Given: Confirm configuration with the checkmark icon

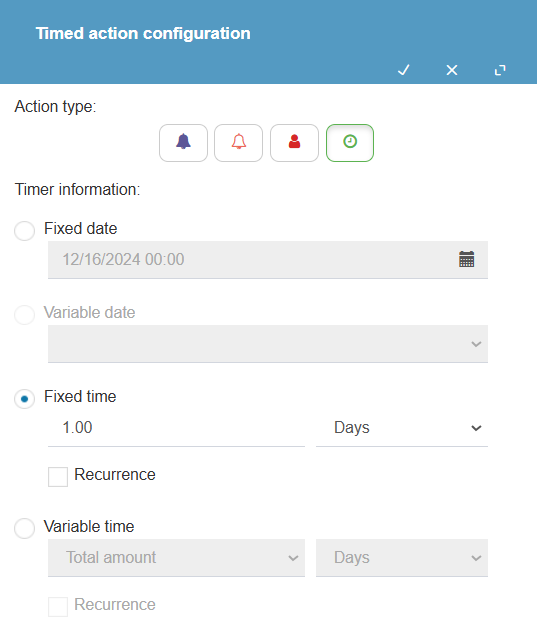Looking at the screenshot, I should click(403, 70).
